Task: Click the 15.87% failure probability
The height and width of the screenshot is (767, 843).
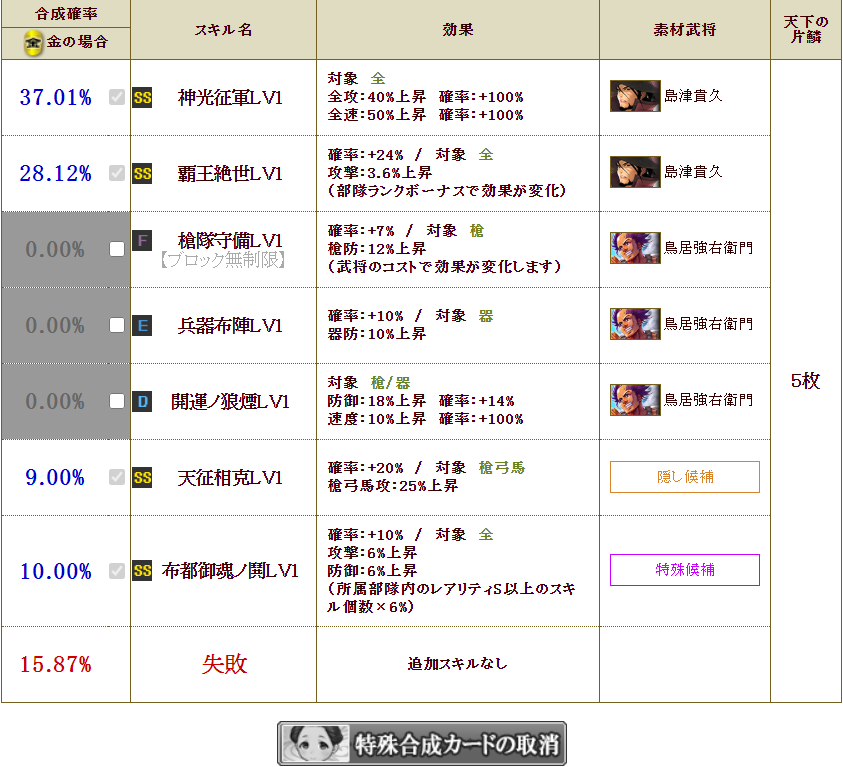Action: [55, 664]
